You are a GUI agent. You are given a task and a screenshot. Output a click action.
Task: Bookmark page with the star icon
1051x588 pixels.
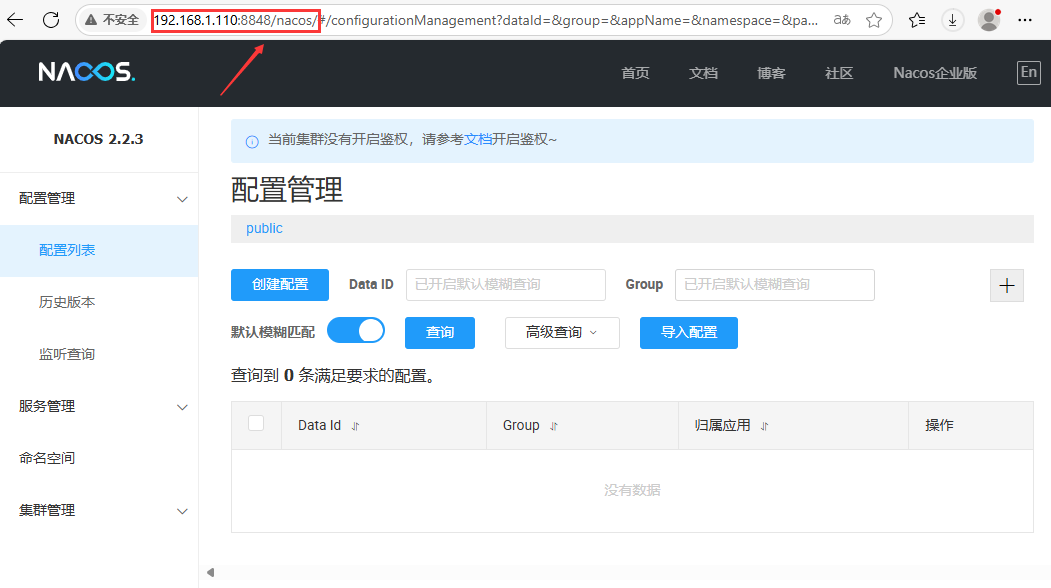(x=874, y=20)
